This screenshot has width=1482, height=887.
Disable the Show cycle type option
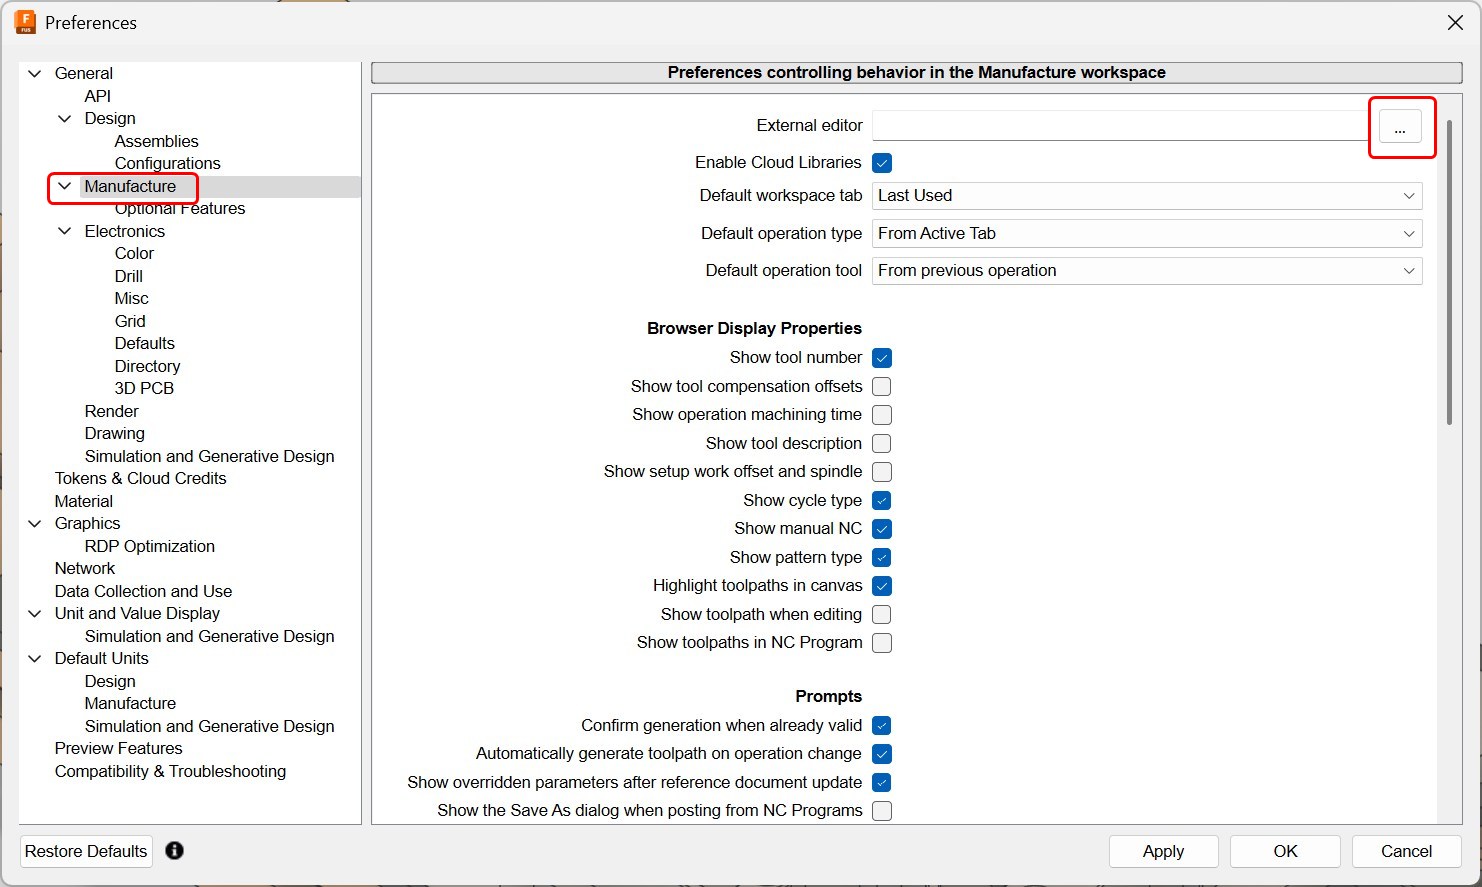point(881,500)
